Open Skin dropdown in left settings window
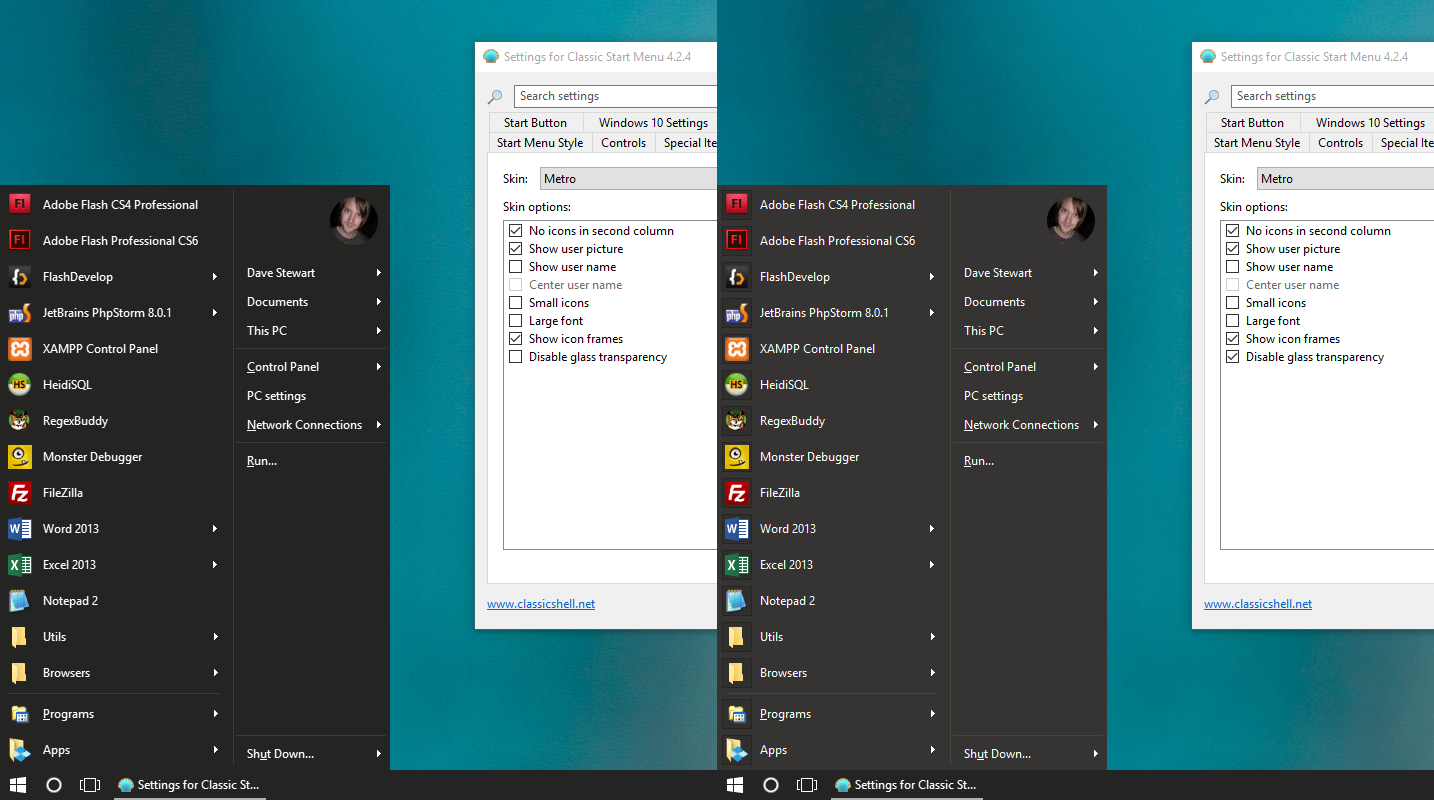The width and height of the screenshot is (1434, 800). pos(628,179)
